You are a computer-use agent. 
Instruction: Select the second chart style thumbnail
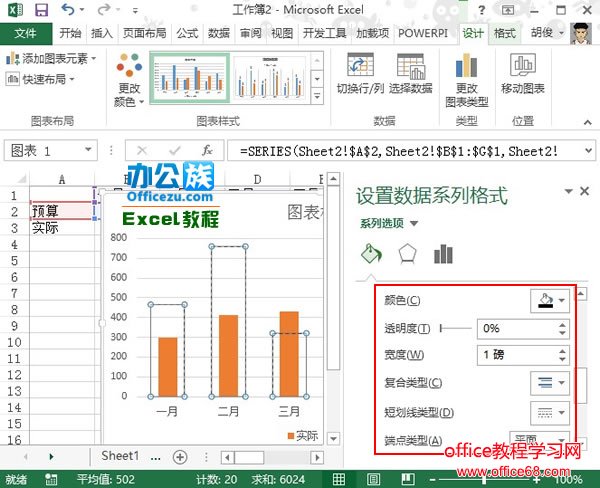[270, 78]
